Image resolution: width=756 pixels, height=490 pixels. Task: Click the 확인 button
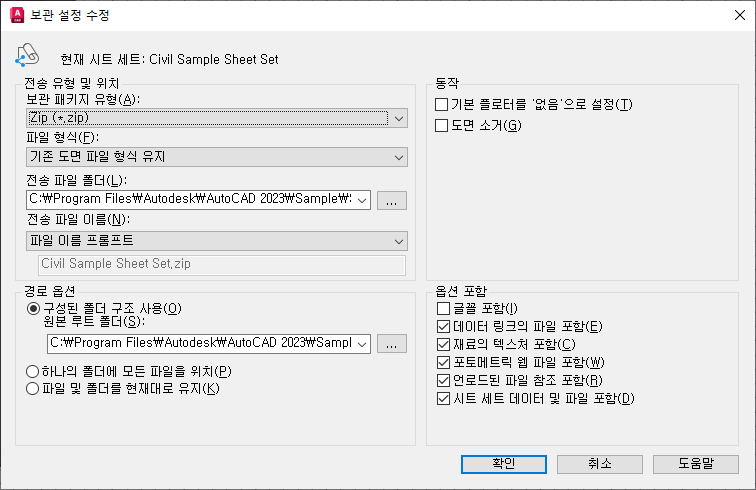pos(503,464)
